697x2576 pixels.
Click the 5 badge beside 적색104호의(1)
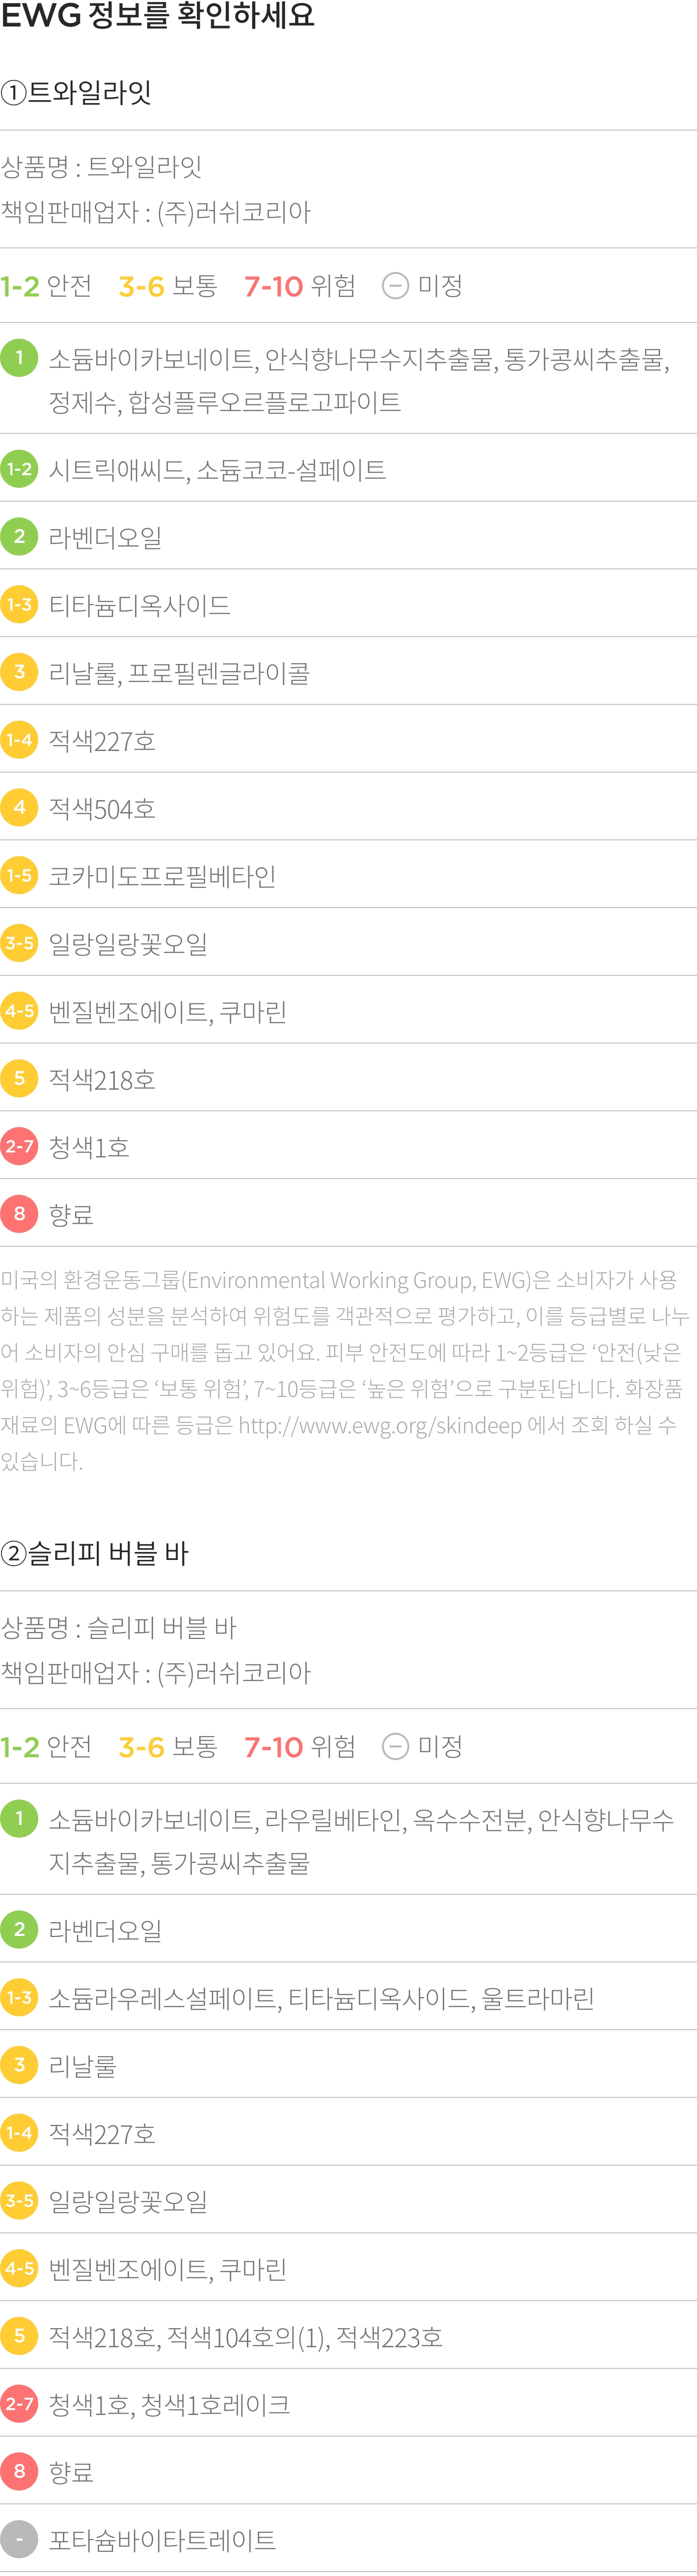(x=19, y=2336)
